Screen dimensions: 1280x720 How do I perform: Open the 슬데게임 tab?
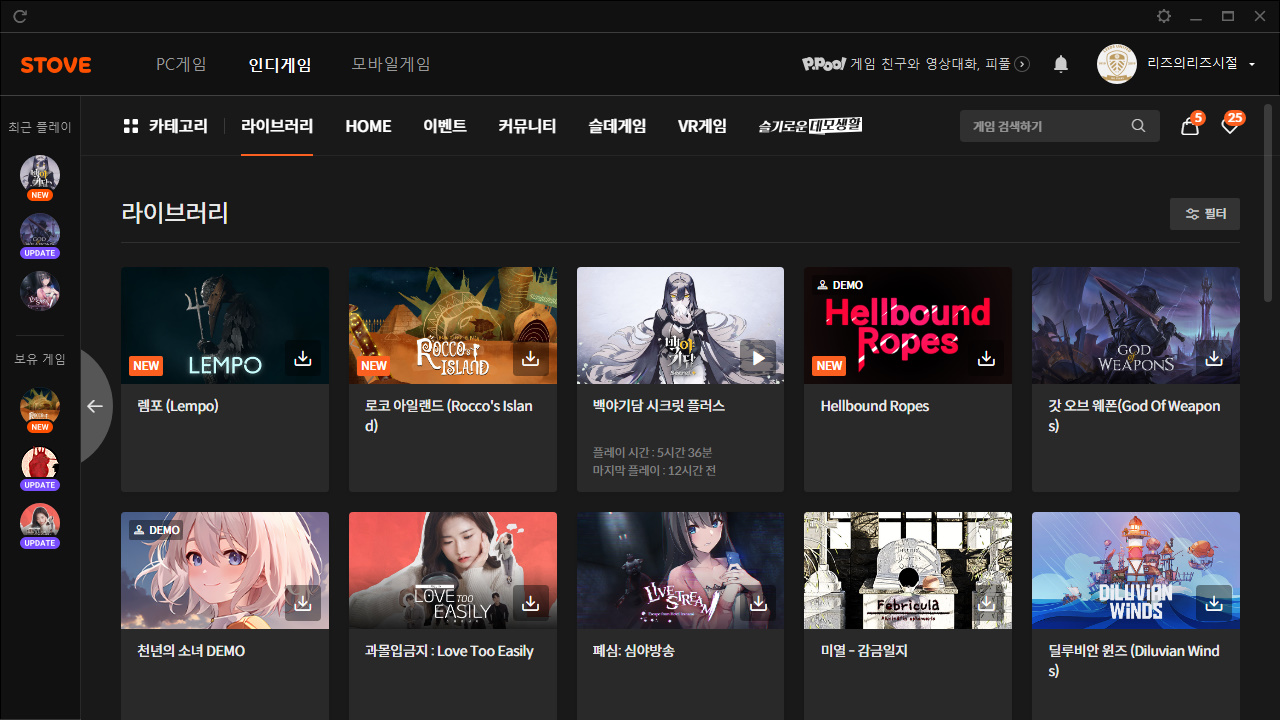617,126
